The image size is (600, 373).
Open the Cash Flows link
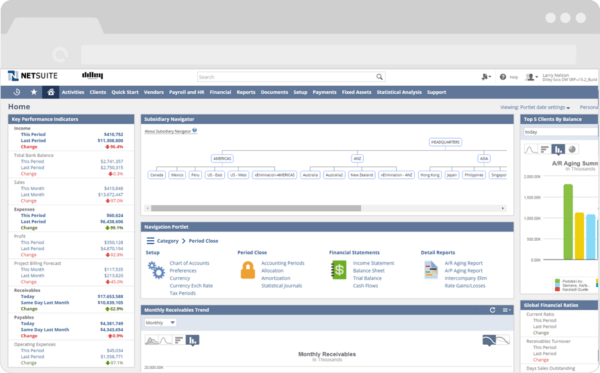365,286
